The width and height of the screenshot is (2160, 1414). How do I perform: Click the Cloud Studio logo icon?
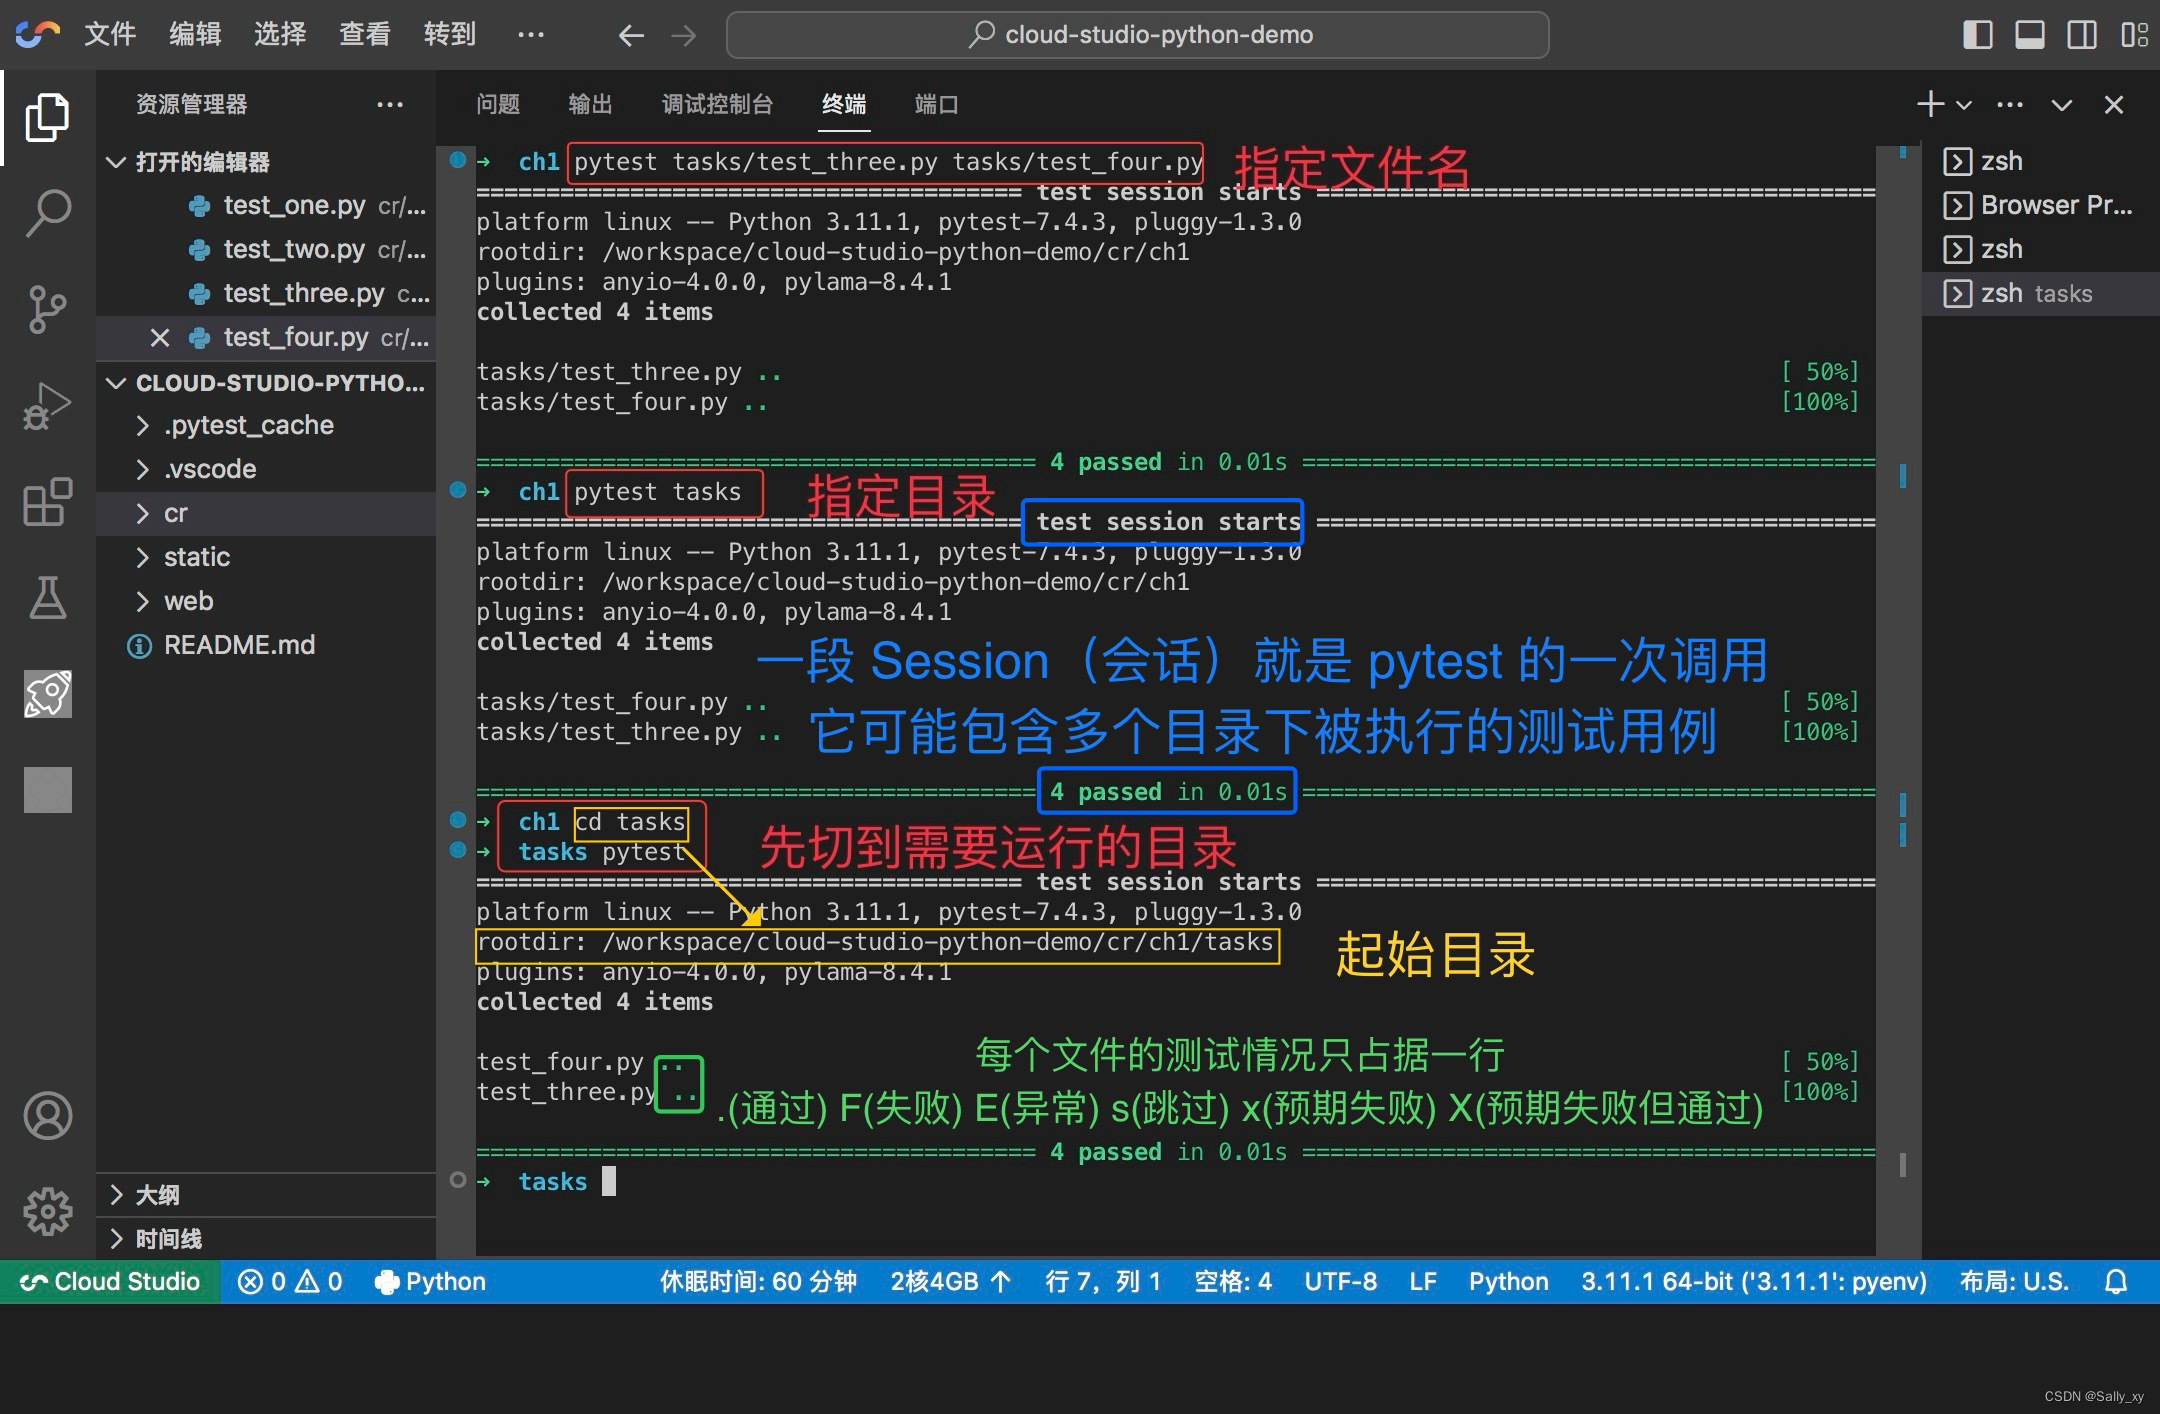click(x=38, y=34)
